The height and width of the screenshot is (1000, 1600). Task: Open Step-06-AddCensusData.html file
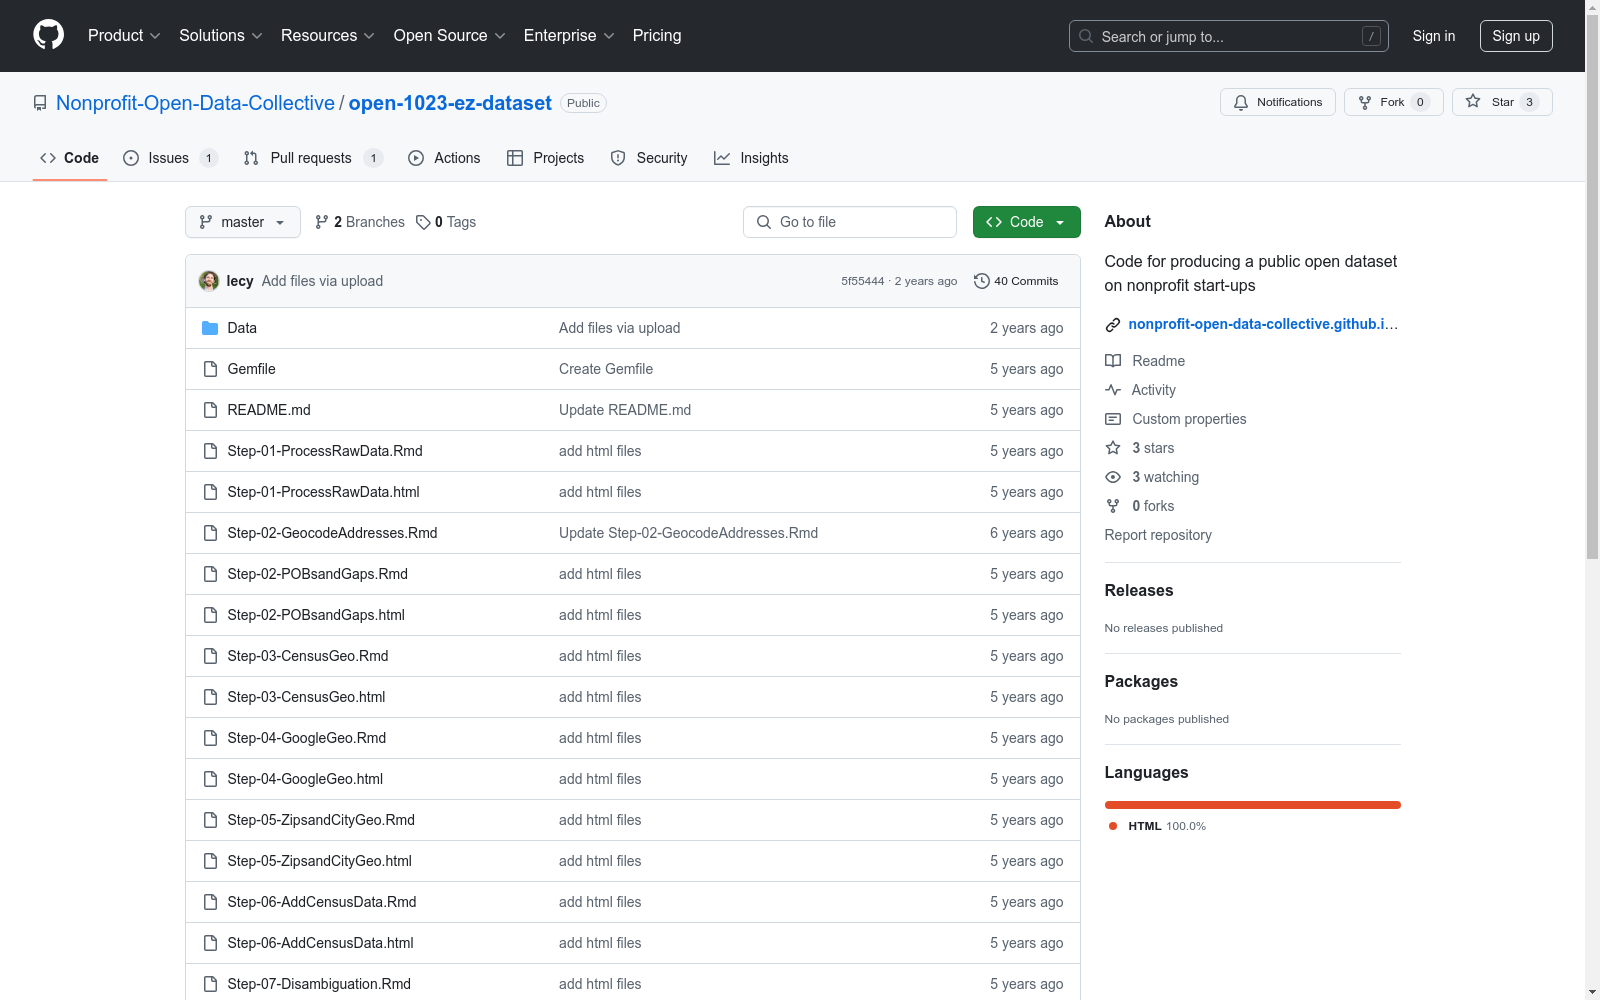coord(320,943)
